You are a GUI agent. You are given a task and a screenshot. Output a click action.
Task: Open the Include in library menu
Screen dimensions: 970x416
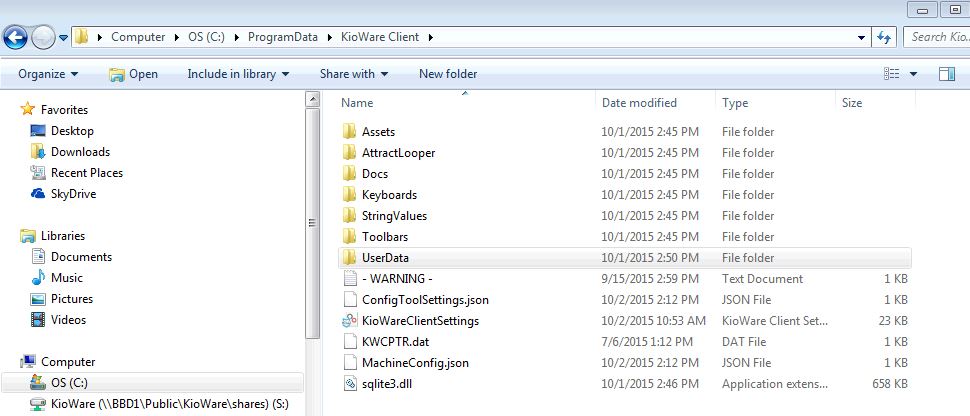pyautogui.click(x=238, y=74)
